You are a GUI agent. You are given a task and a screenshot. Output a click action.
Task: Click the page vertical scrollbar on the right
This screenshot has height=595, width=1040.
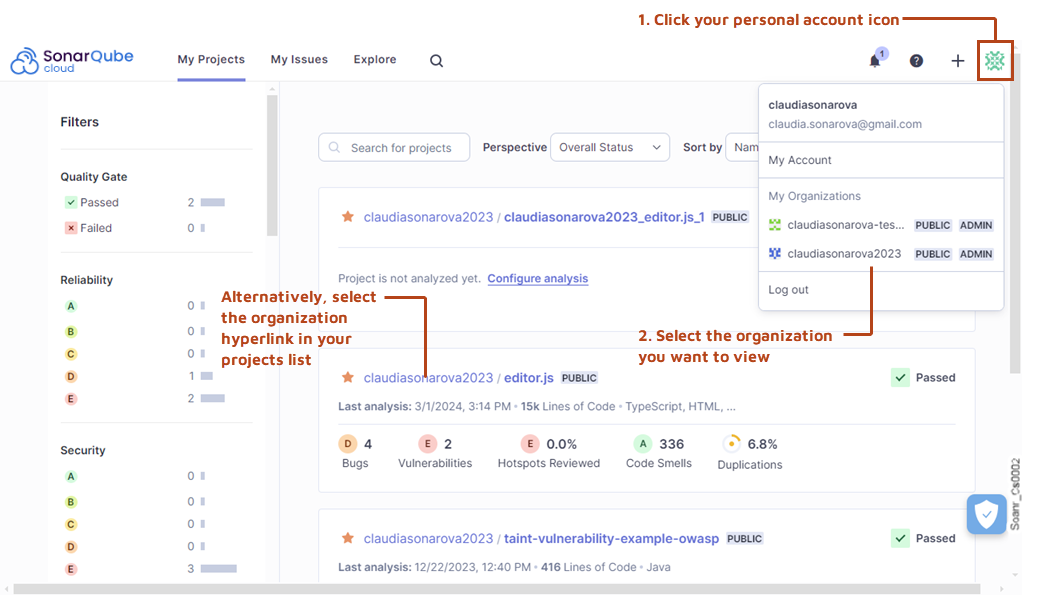click(1015, 214)
